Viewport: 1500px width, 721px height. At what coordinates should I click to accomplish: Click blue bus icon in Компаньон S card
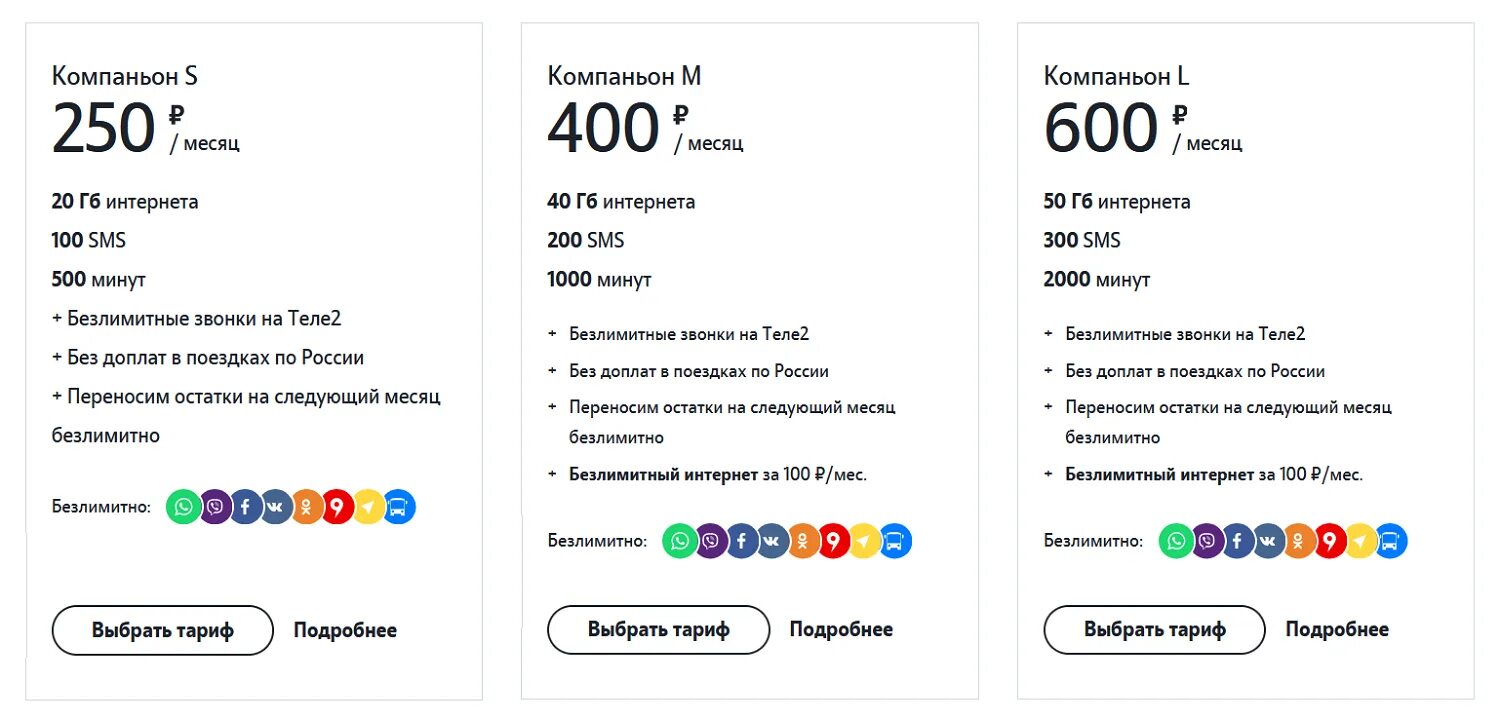(x=398, y=507)
